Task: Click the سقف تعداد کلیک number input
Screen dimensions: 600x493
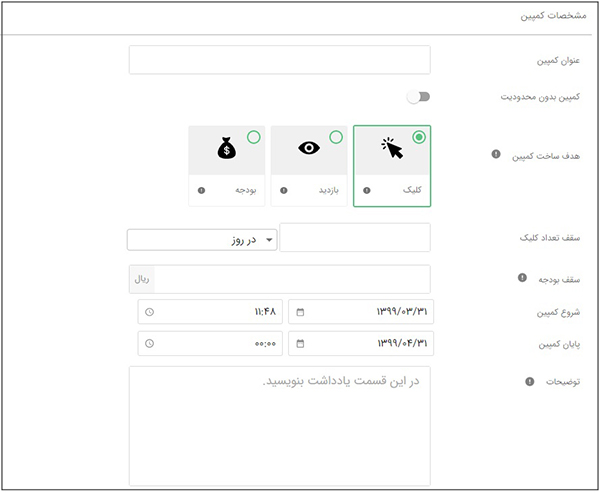Action: coord(355,238)
